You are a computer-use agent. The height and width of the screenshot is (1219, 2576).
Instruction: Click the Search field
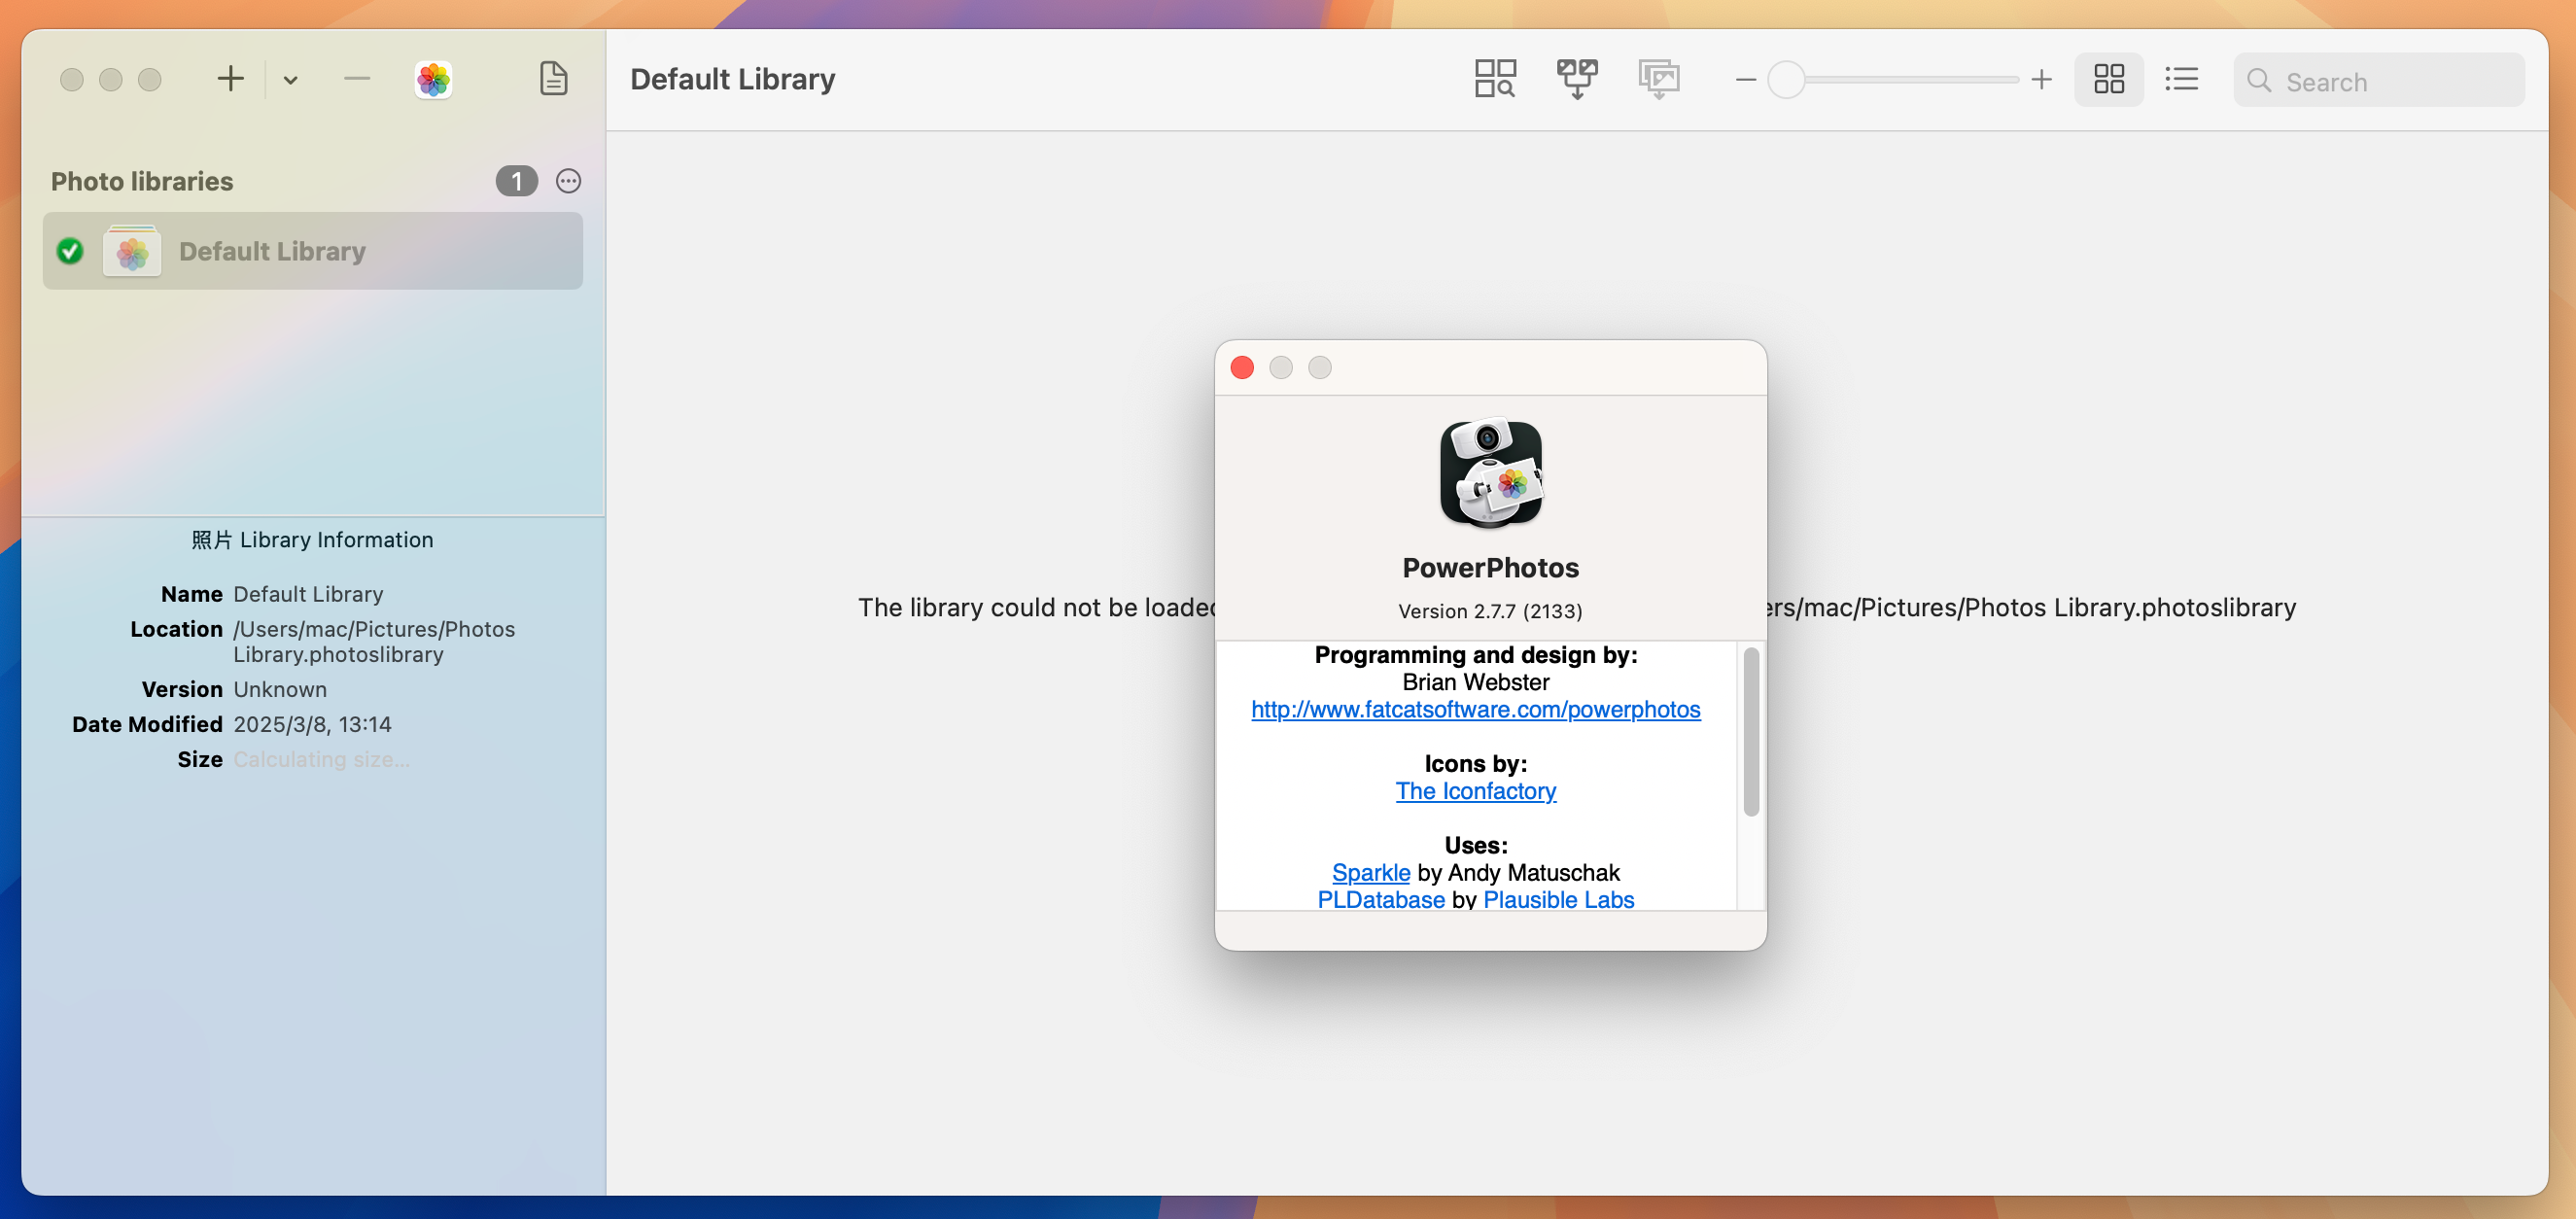(2379, 80)
